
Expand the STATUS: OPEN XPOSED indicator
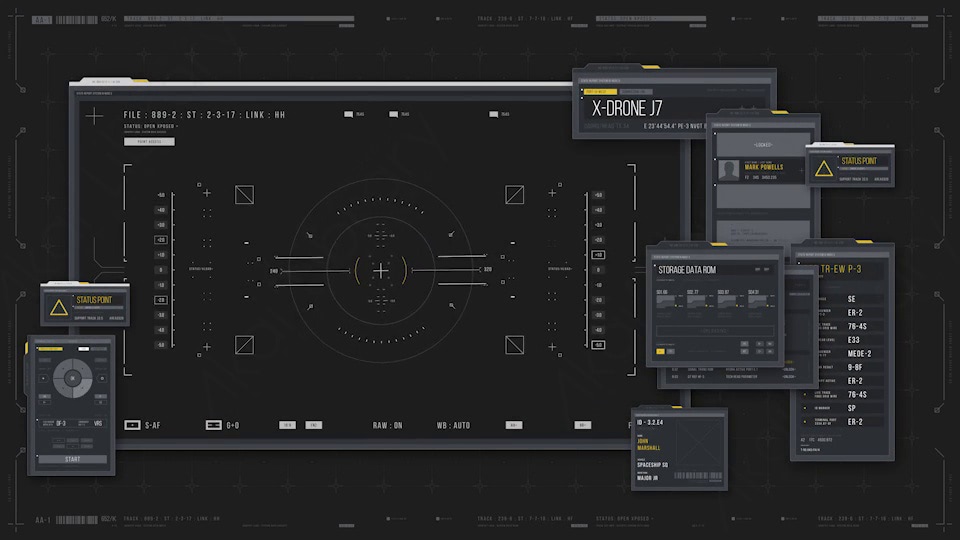click(151, 126)
